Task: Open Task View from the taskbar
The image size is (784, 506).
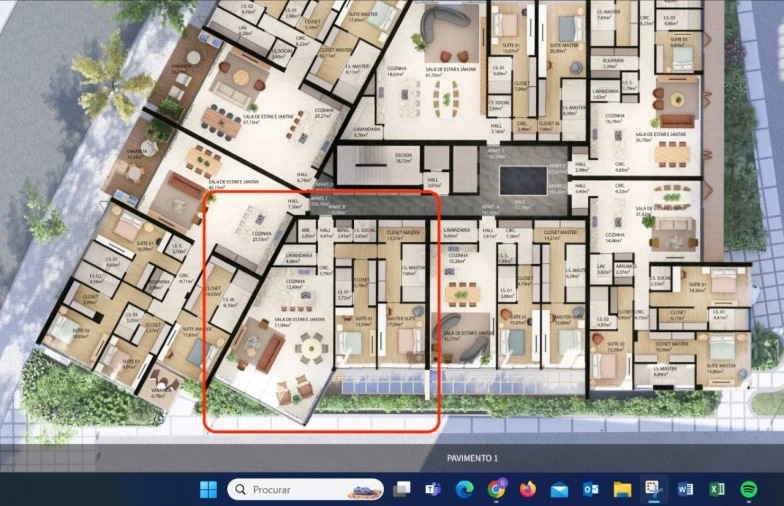Action: point(402,489)
